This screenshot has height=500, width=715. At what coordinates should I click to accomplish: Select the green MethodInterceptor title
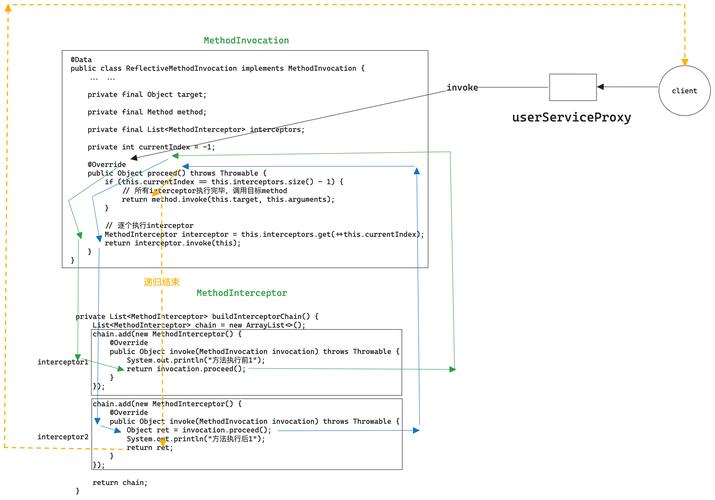point(242,293)
